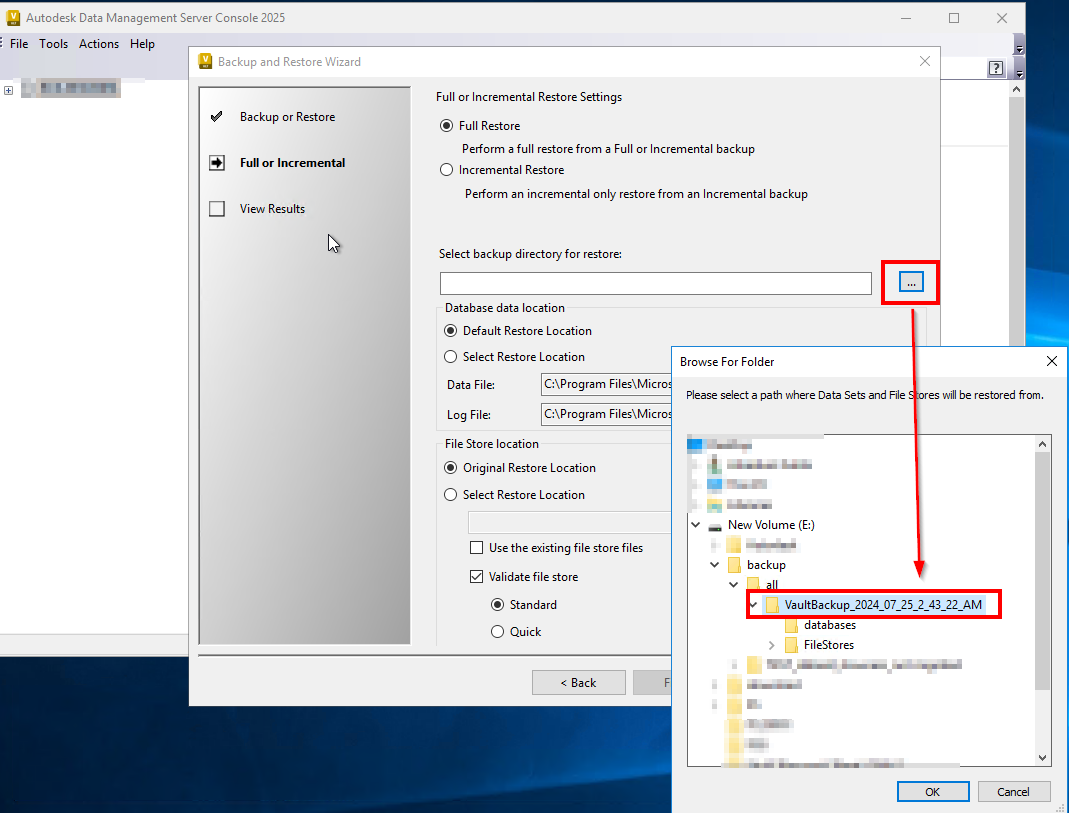
Task: Click the browse ellipsis button for backup directory
Action: pyautogui.click(x=910, y=282)
